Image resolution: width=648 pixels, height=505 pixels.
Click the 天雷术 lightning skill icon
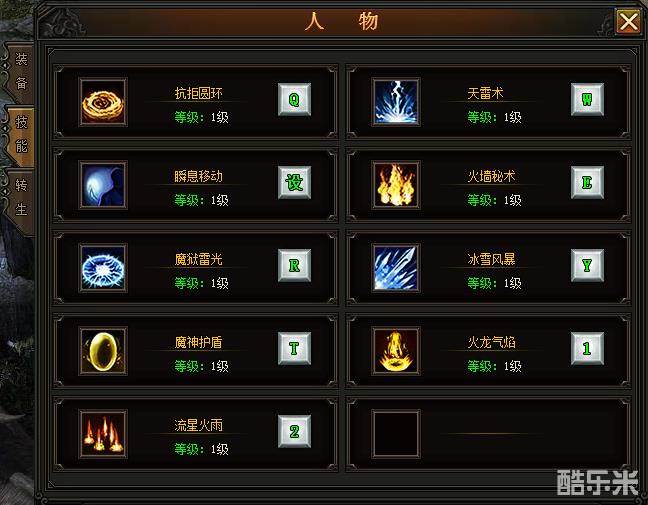click(x=396, y=102)
